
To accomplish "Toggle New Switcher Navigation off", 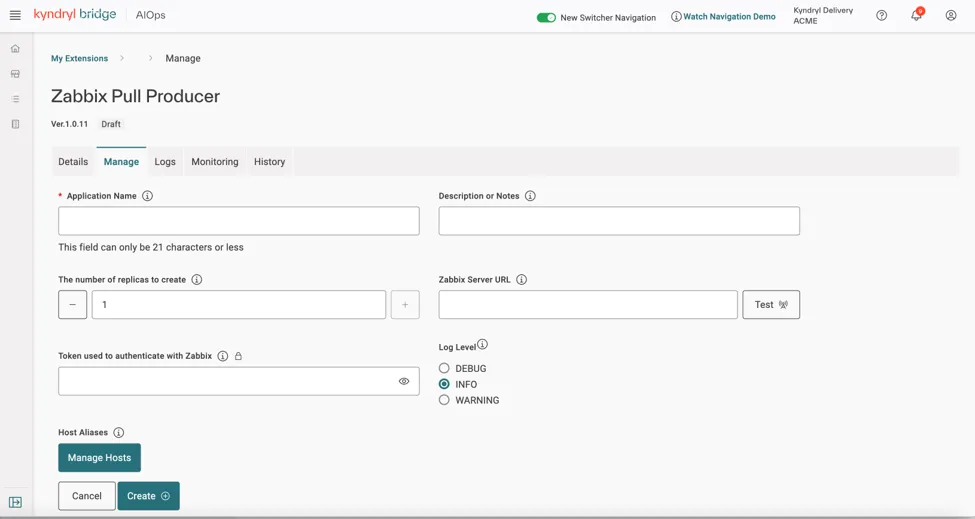I will pos(546,17).
